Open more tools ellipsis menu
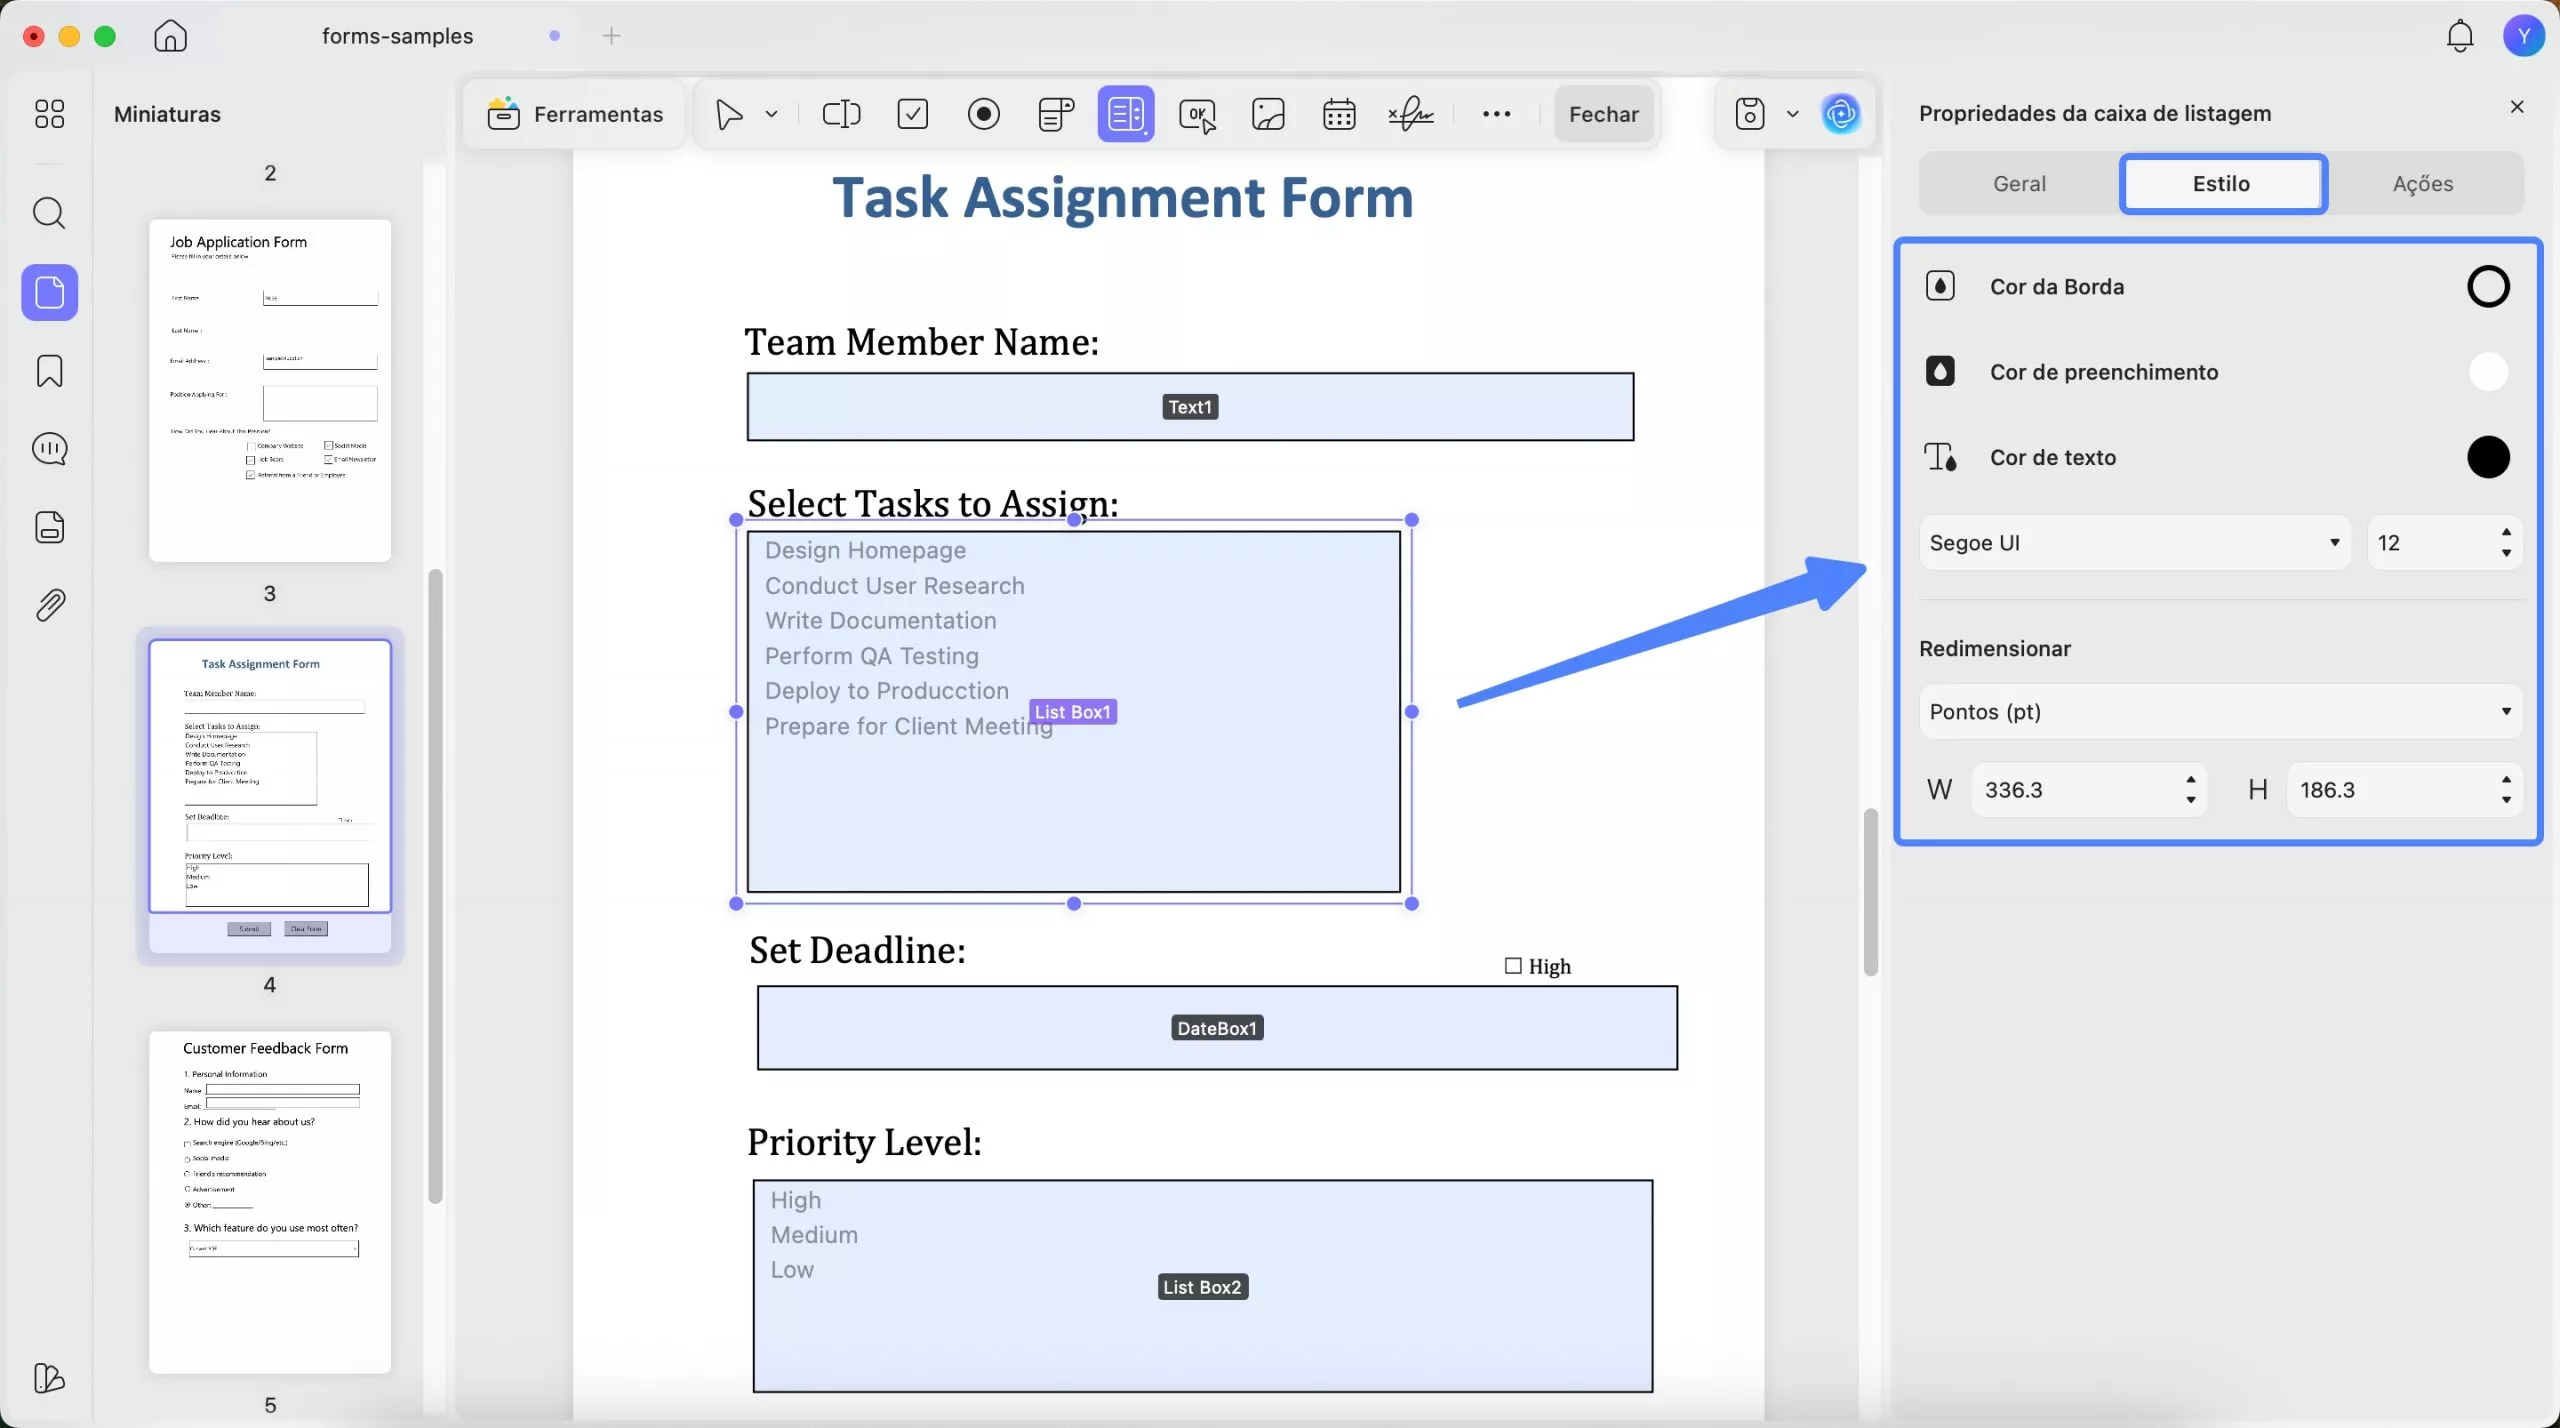2560x1428 pixels. pos(1496,115)
